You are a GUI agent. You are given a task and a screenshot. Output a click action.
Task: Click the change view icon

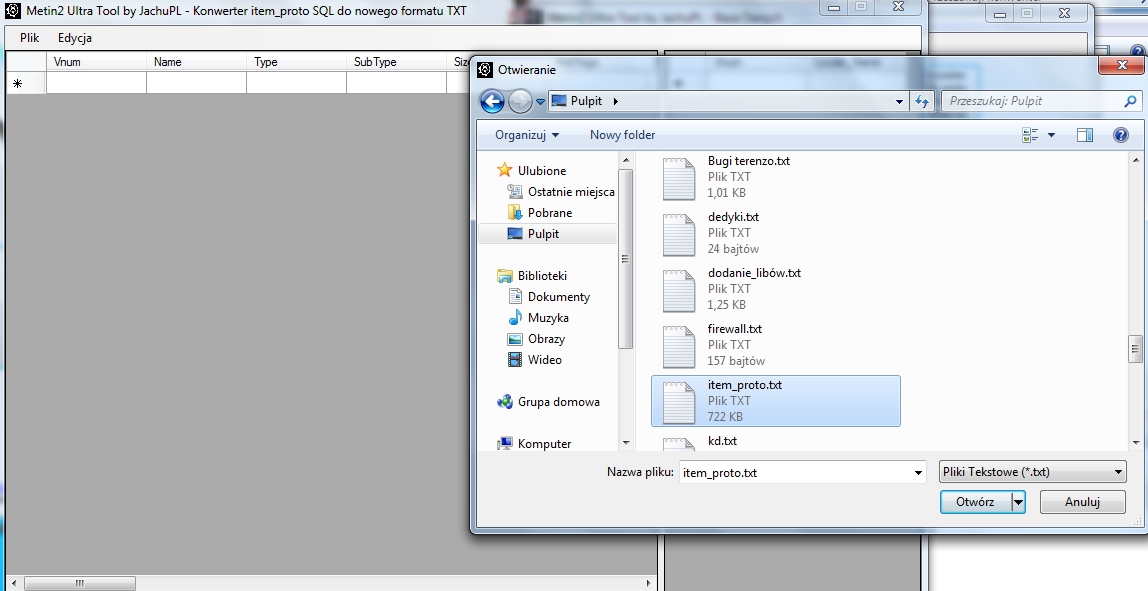click(1030, 135)
